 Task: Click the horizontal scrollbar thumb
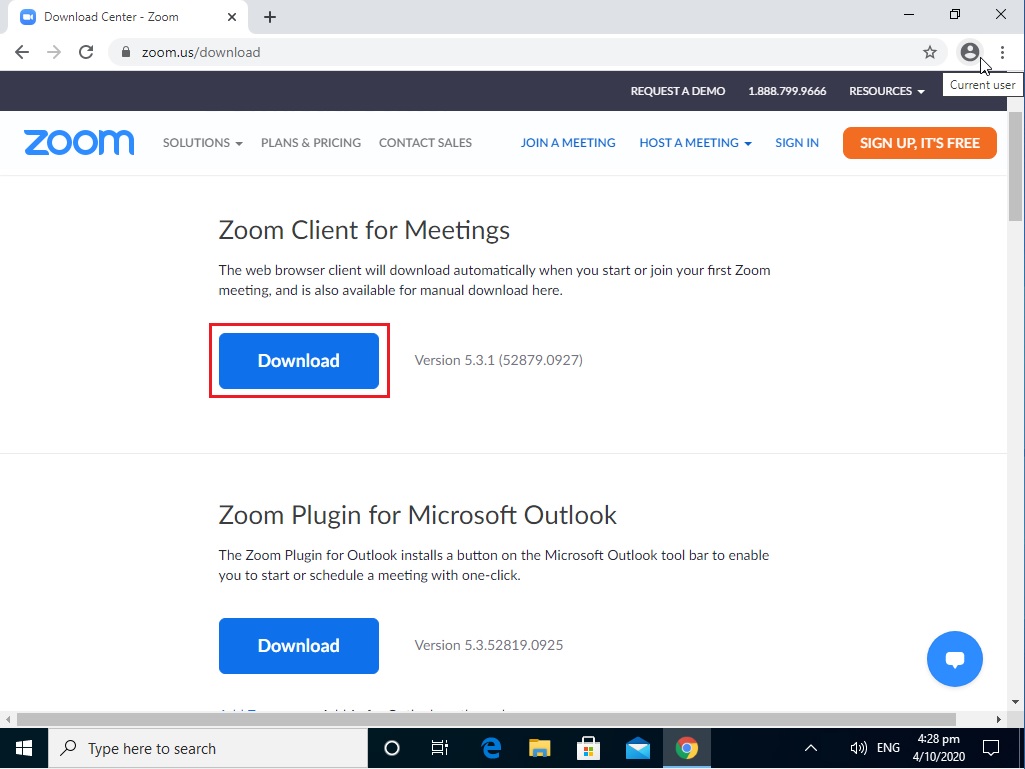pyautogui.click(x=486, y=719)
